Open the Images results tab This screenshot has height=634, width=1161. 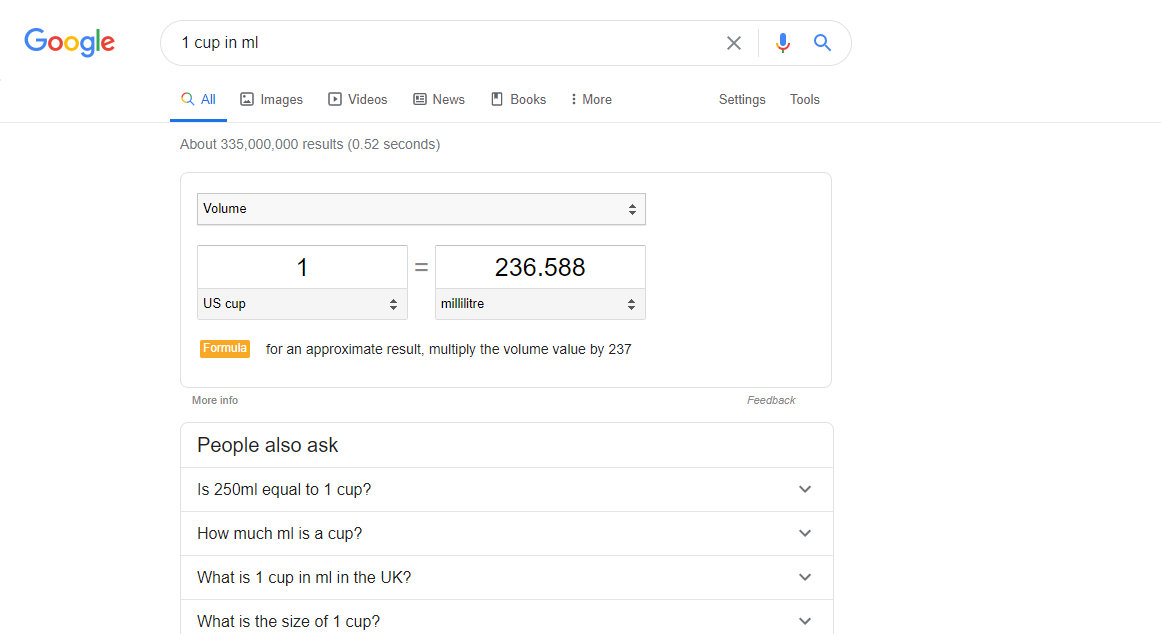click(271, 99)
